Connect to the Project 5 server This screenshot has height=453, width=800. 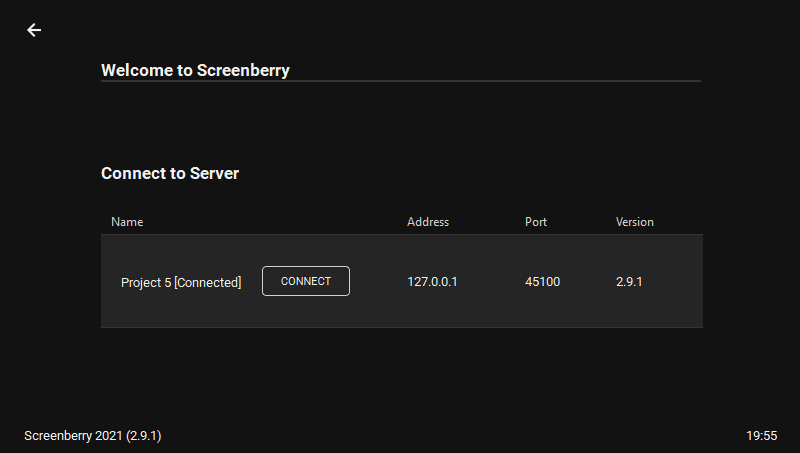pyautogui.click(x=306, y=281)
